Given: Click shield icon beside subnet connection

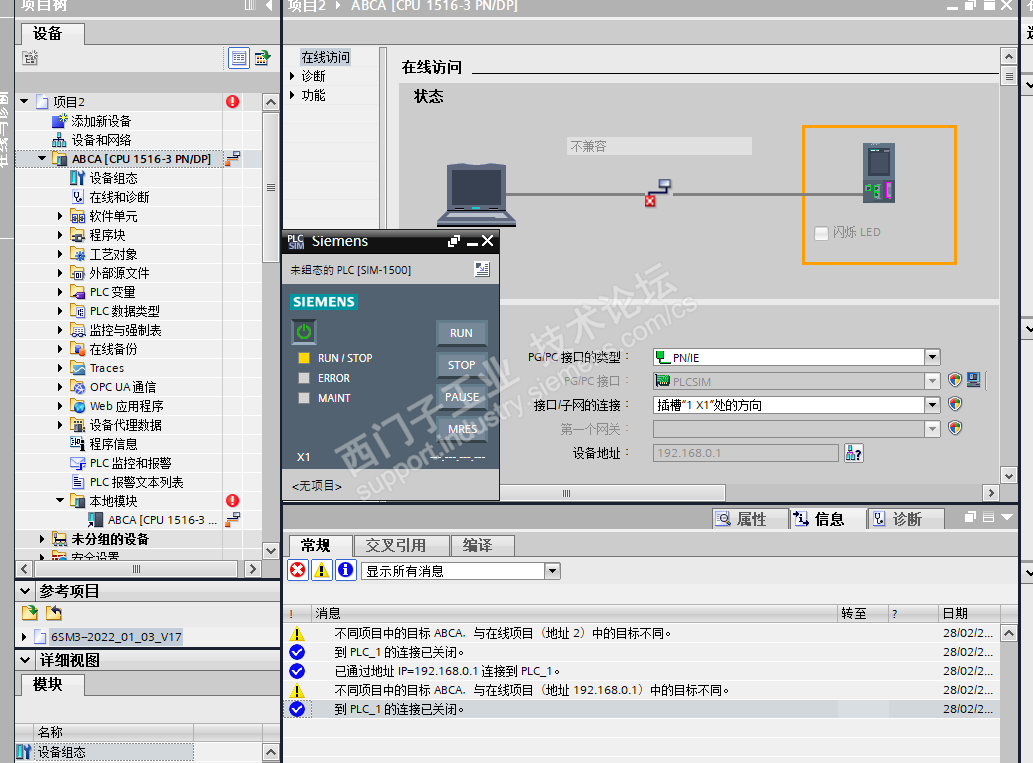Looking at the screenshot, I should [x=955, y=404].
